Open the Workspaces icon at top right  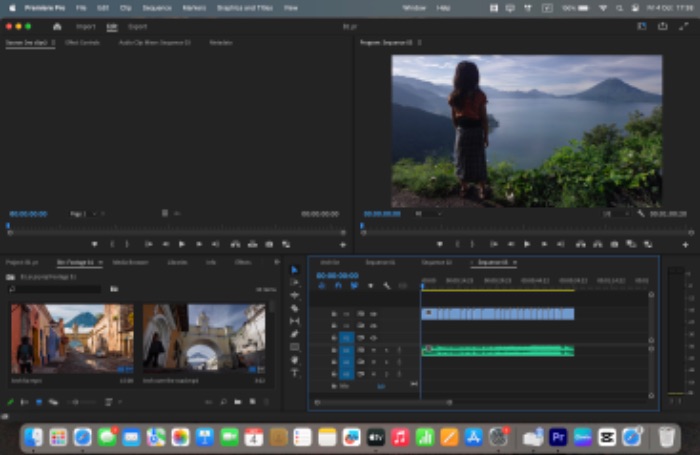(642, 27)
